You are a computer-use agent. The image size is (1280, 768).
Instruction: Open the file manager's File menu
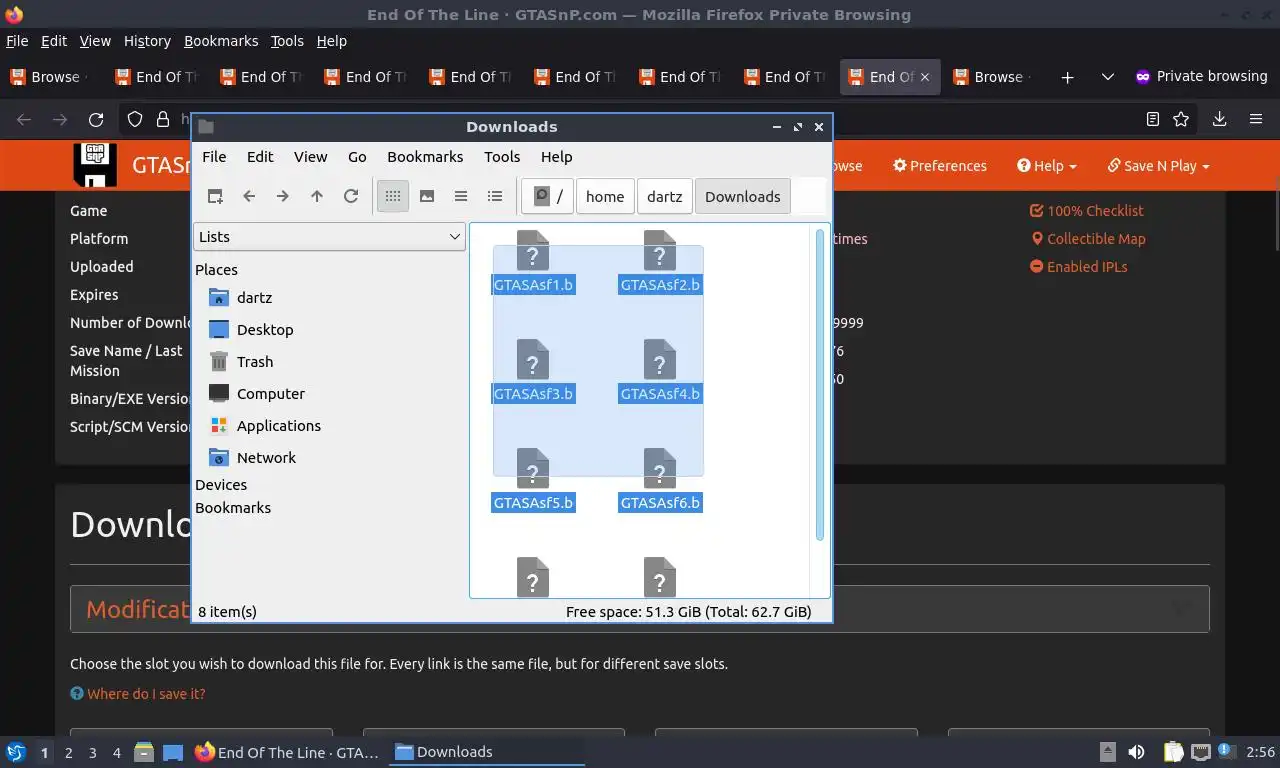click(x=214, y=156)
